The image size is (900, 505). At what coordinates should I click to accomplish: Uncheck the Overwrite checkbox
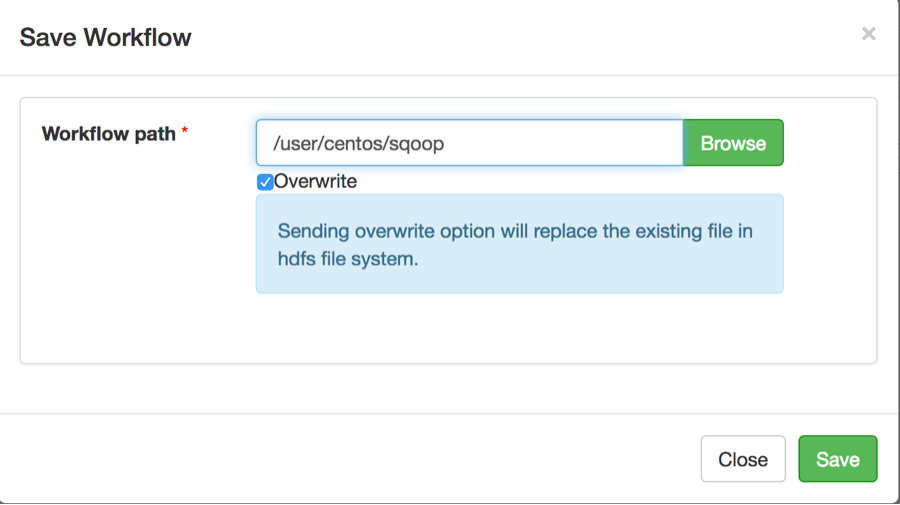tap(265, 182)
